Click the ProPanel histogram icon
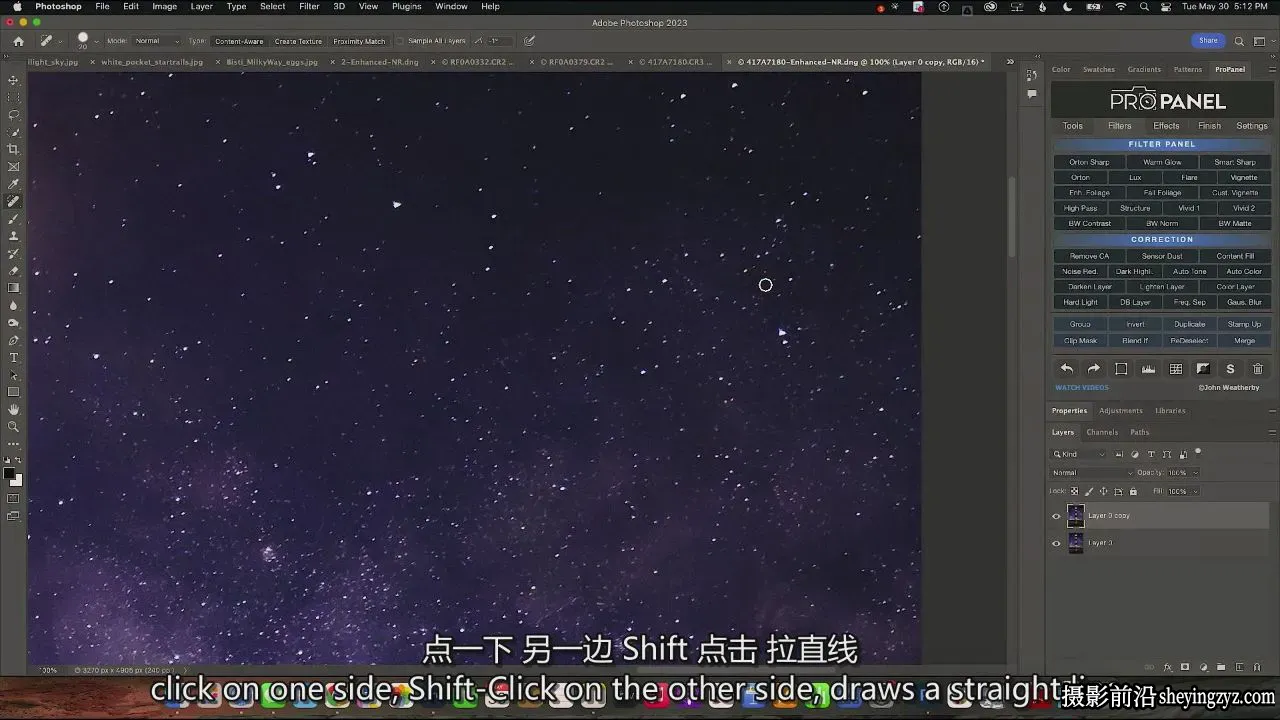 (x=1149, y=369)
